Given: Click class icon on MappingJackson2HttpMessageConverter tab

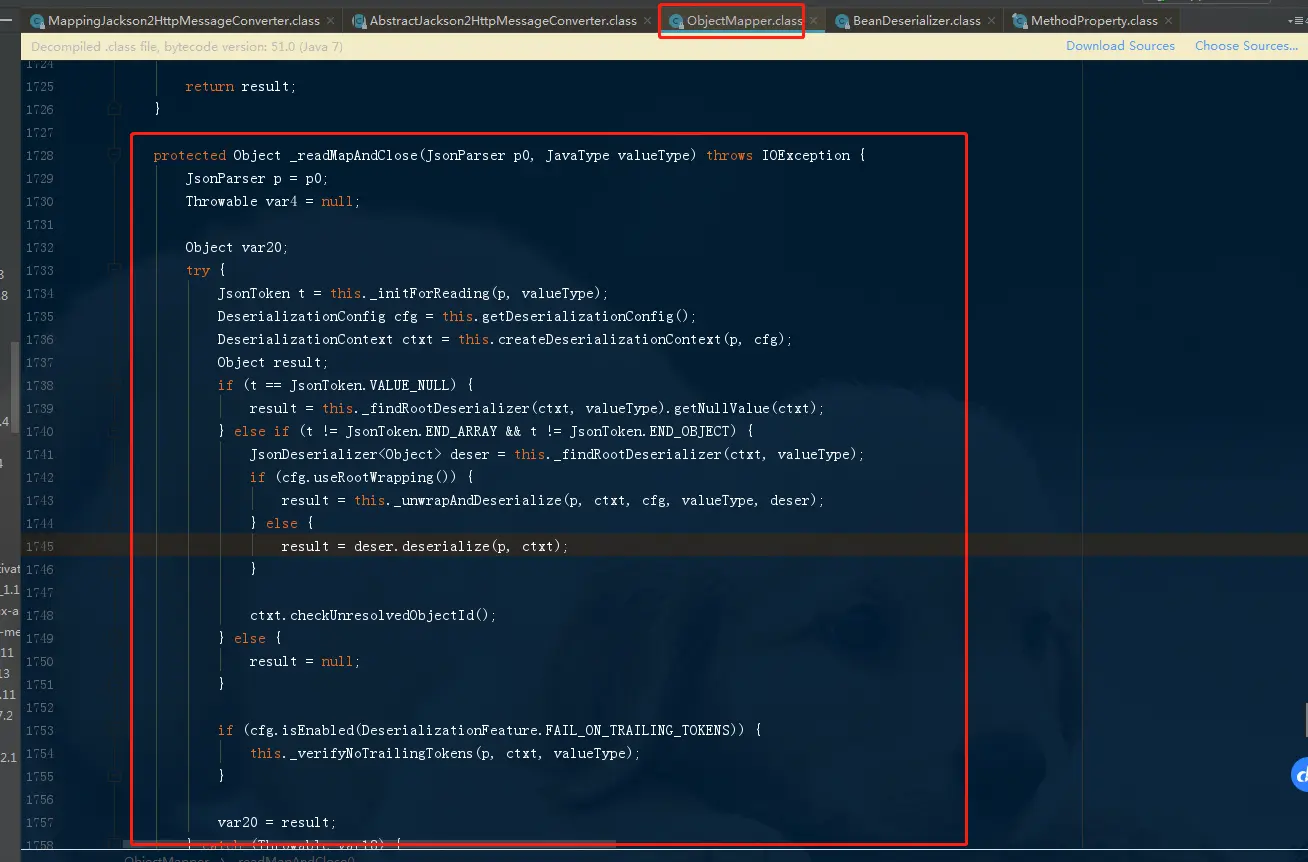Looking at the screenshot, I should 37,21.
